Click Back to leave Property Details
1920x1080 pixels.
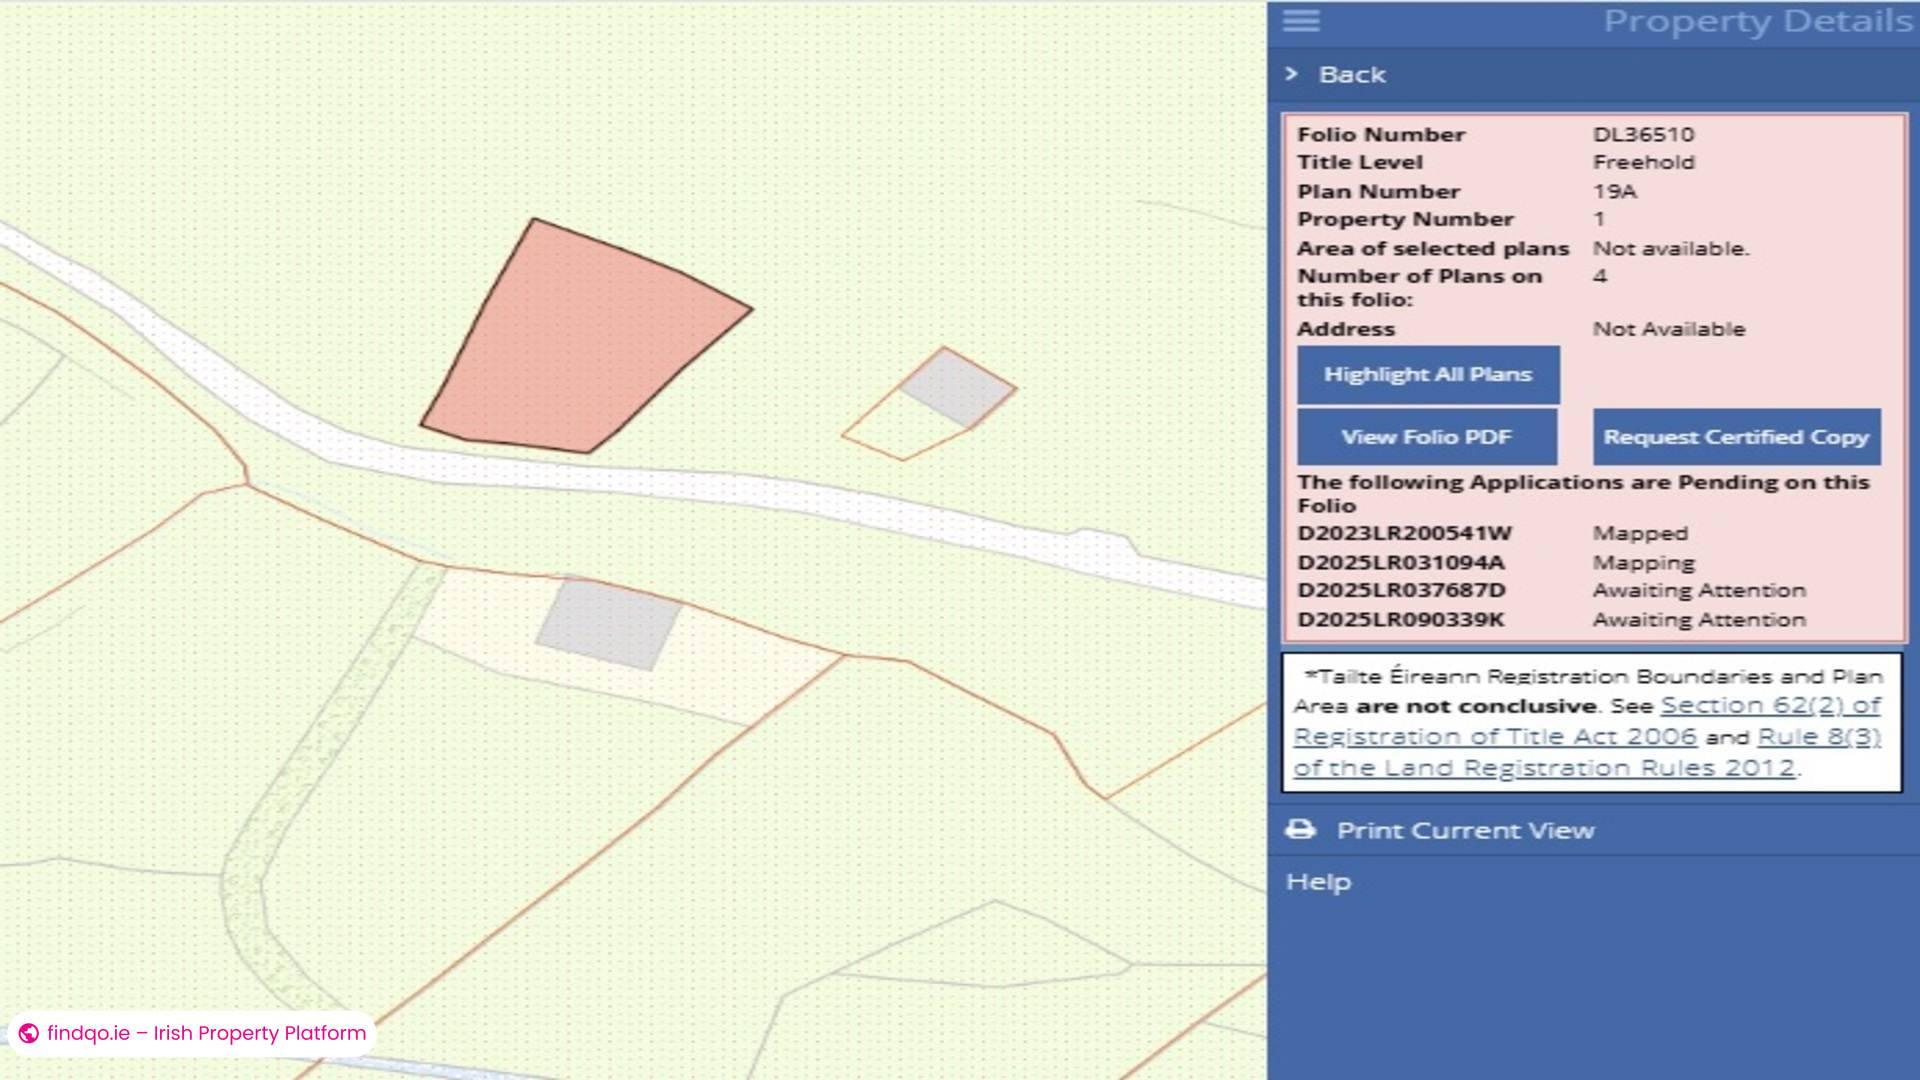click(x=1353, y=74)
